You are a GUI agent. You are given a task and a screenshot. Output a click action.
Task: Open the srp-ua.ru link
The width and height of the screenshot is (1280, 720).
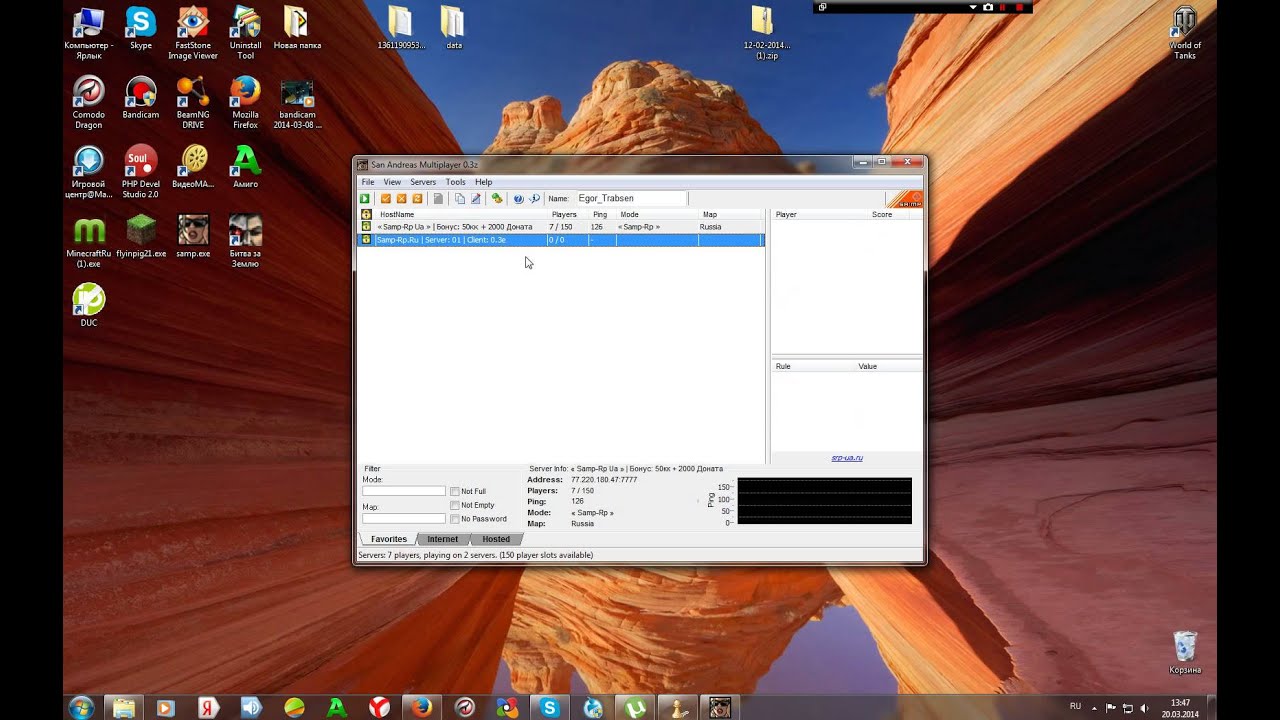pos(847,458)
